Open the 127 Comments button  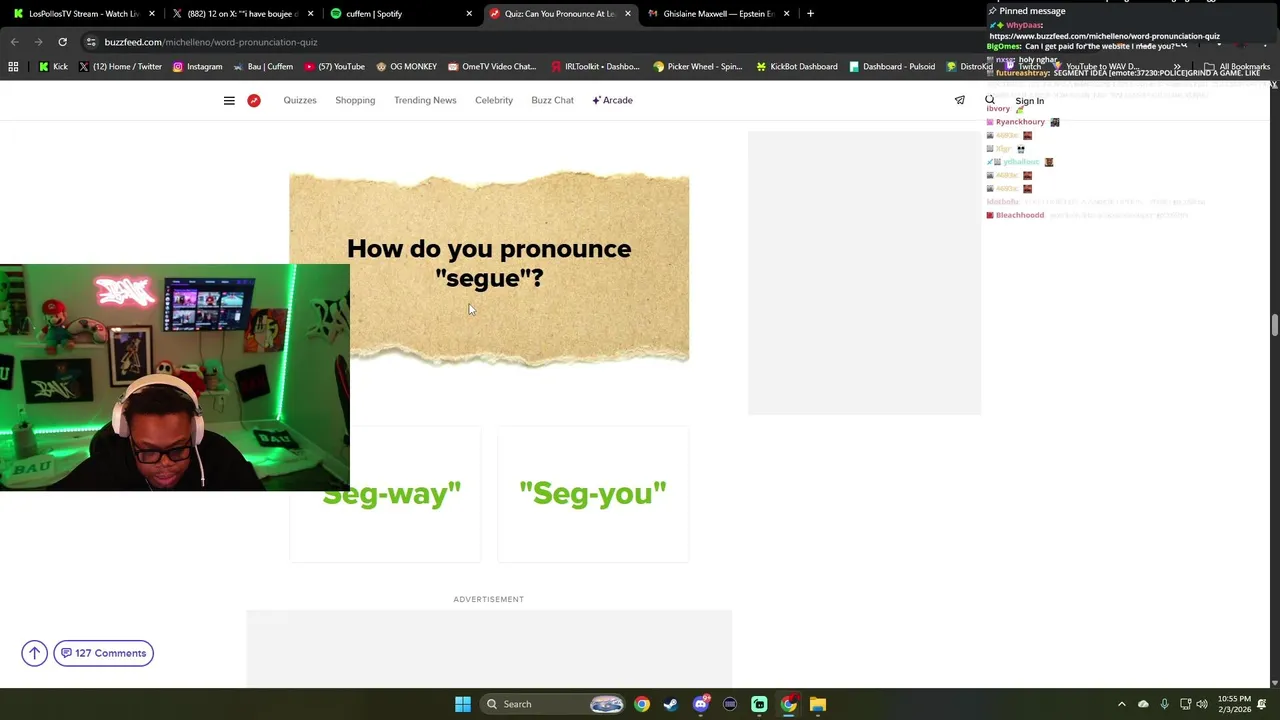click(x=104, y=653)
